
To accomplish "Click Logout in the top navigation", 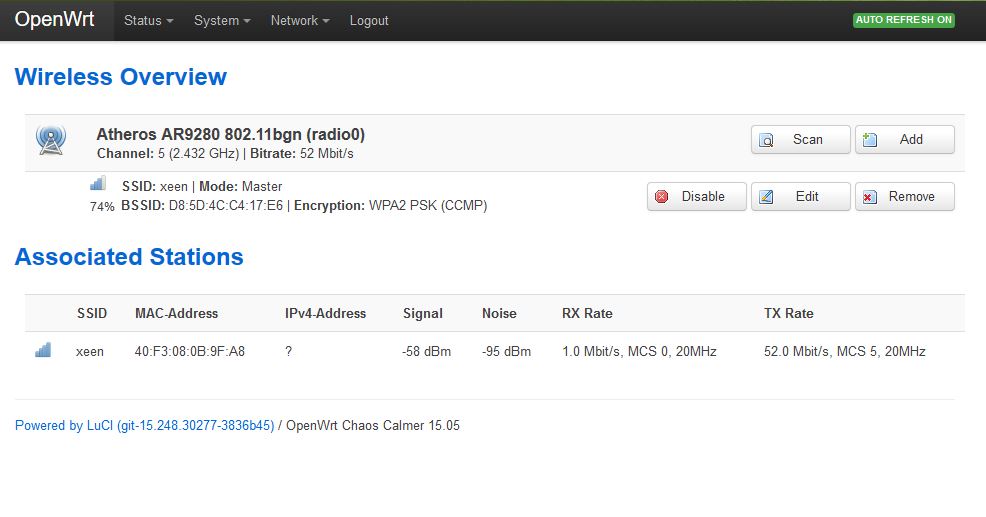I will pyautogui.click(x=369, y=21).
